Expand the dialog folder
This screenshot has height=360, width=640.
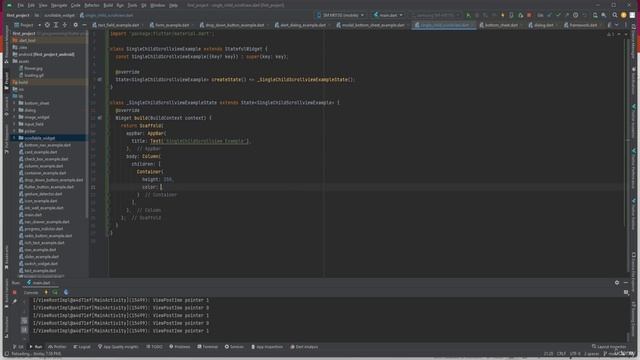[15, 110]
